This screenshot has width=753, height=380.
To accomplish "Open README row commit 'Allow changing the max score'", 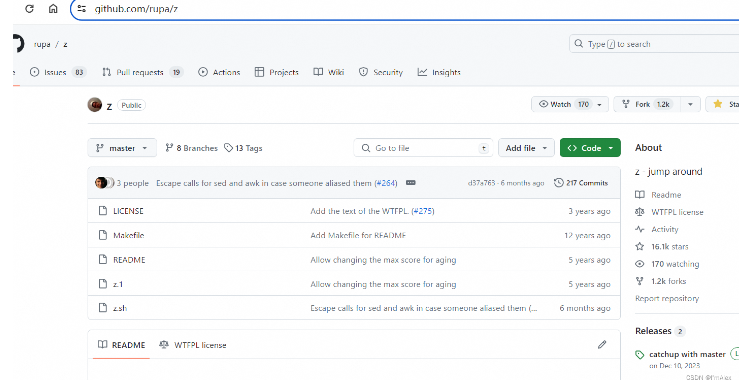I will point(383,260).
